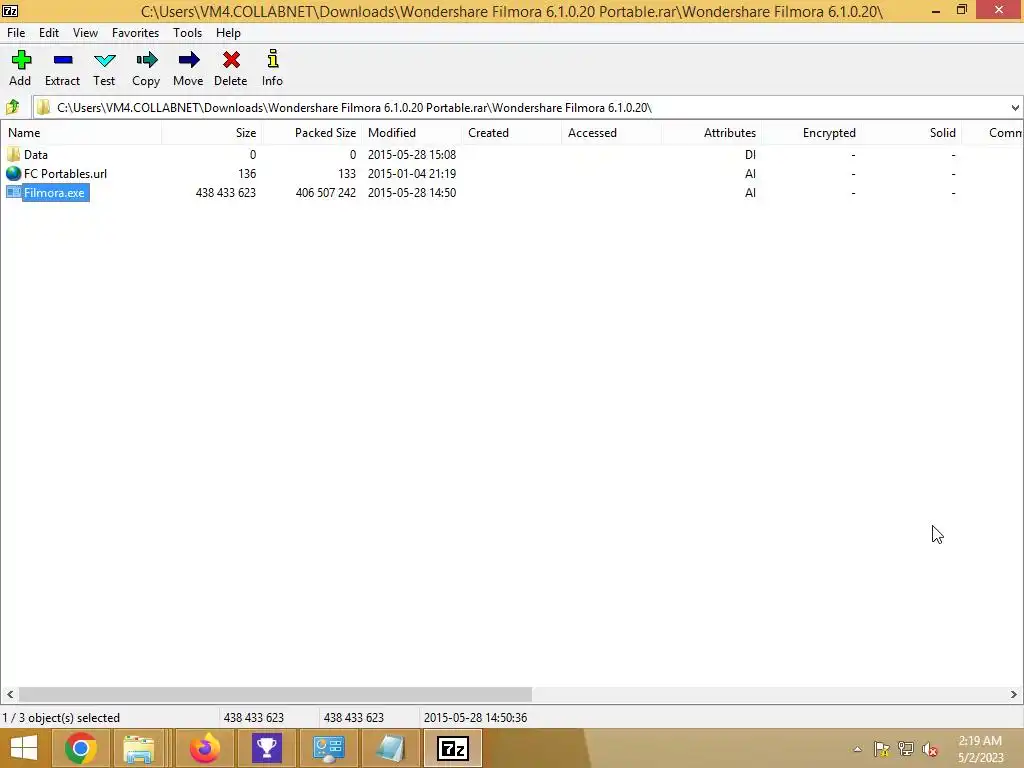Image resolution: width=1024 pixels, height=768 pixels.
Task: Sort by the Name column header
Action: point(81,133)
